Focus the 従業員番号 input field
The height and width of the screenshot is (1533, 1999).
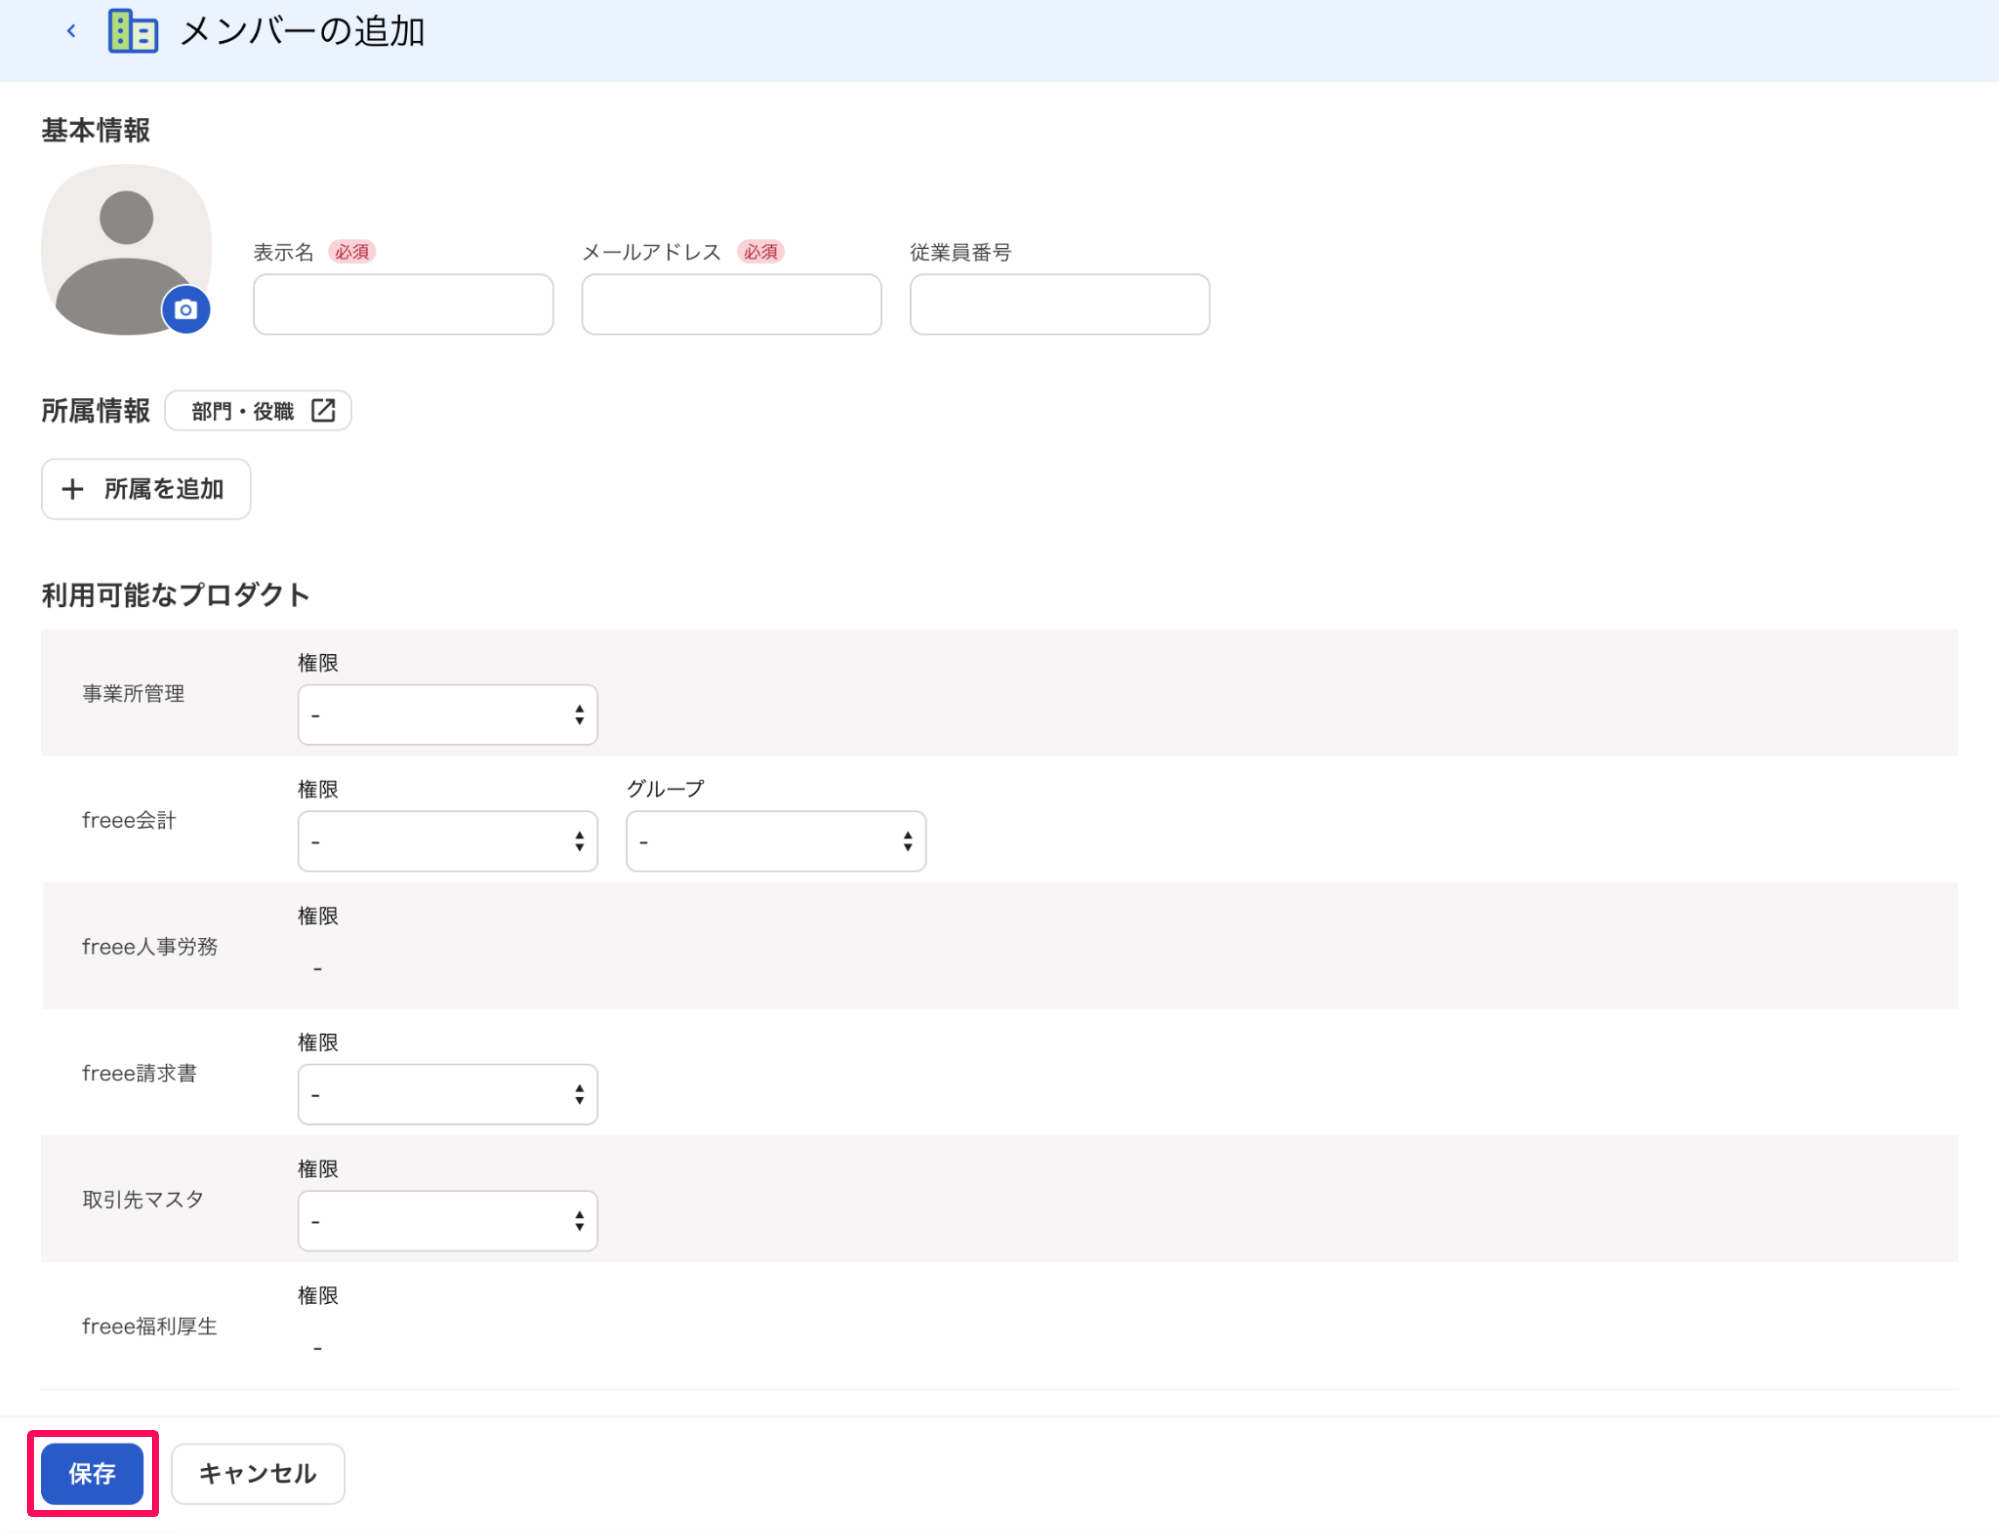(x=1060, y=304)
